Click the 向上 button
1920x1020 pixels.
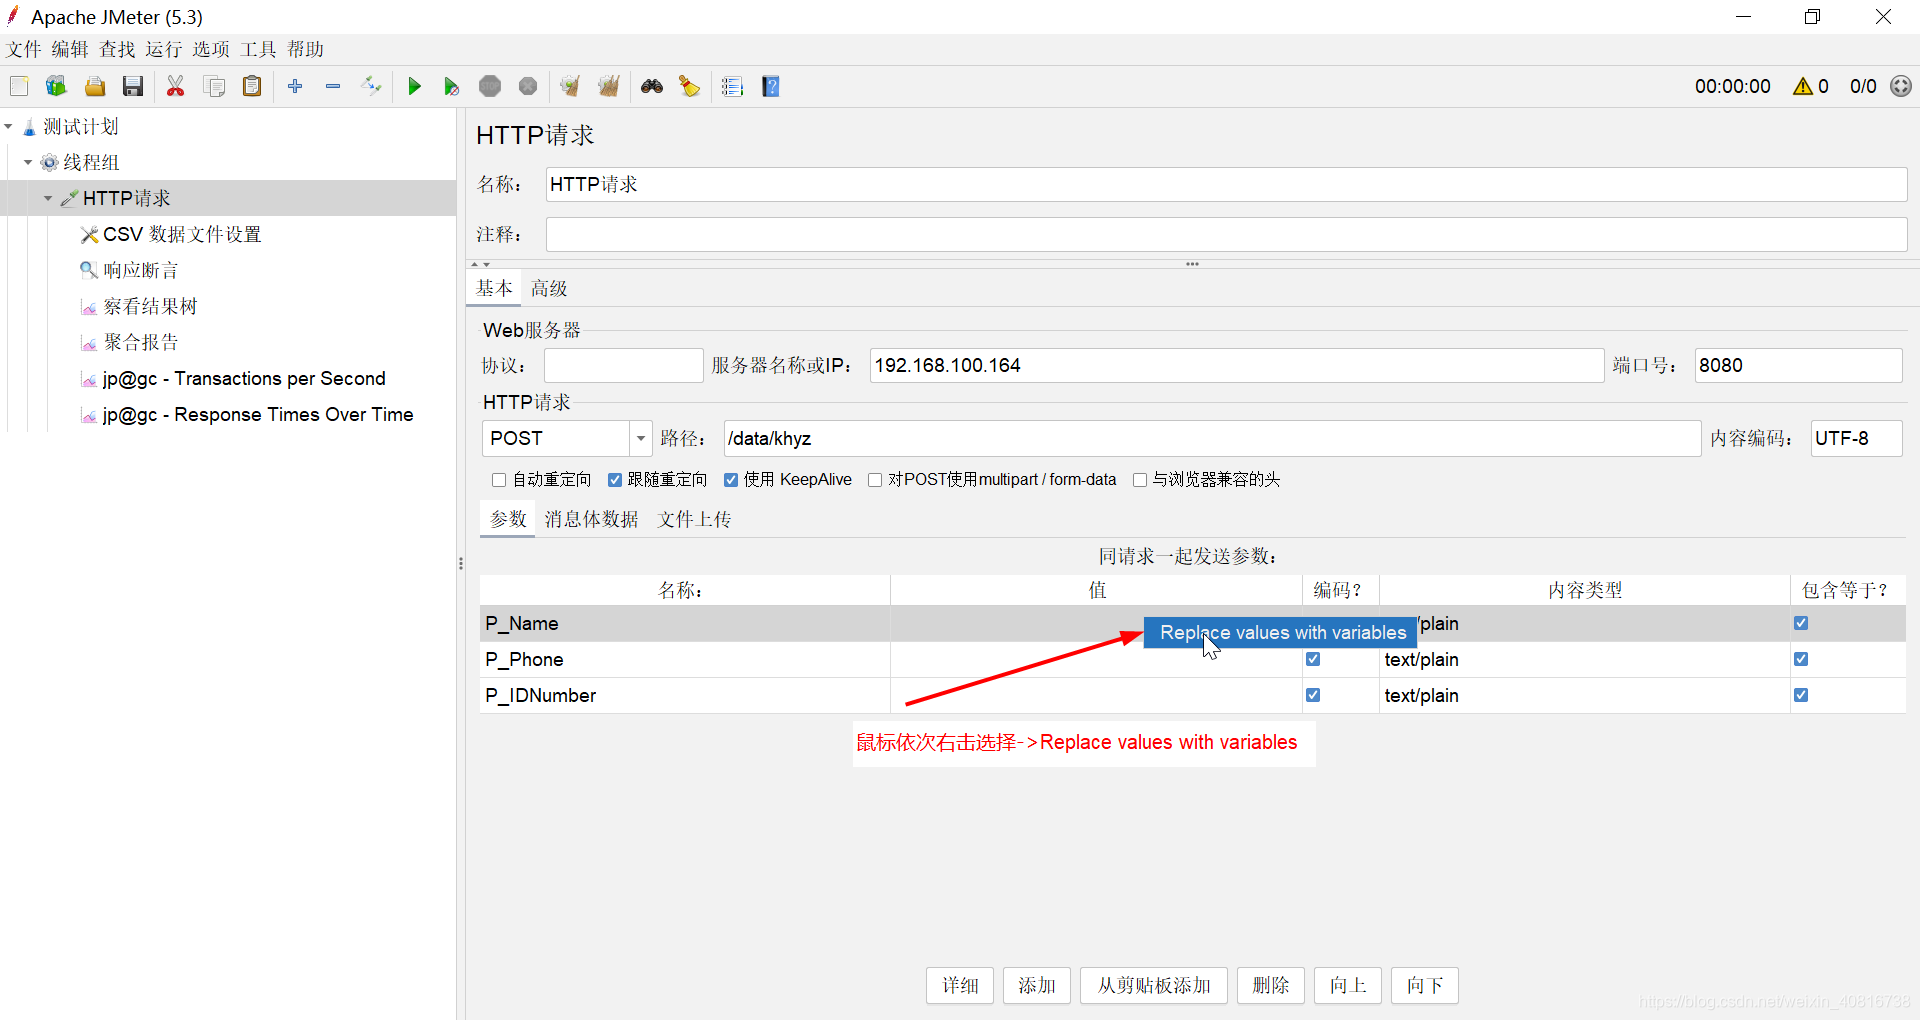pos(1348,985)
